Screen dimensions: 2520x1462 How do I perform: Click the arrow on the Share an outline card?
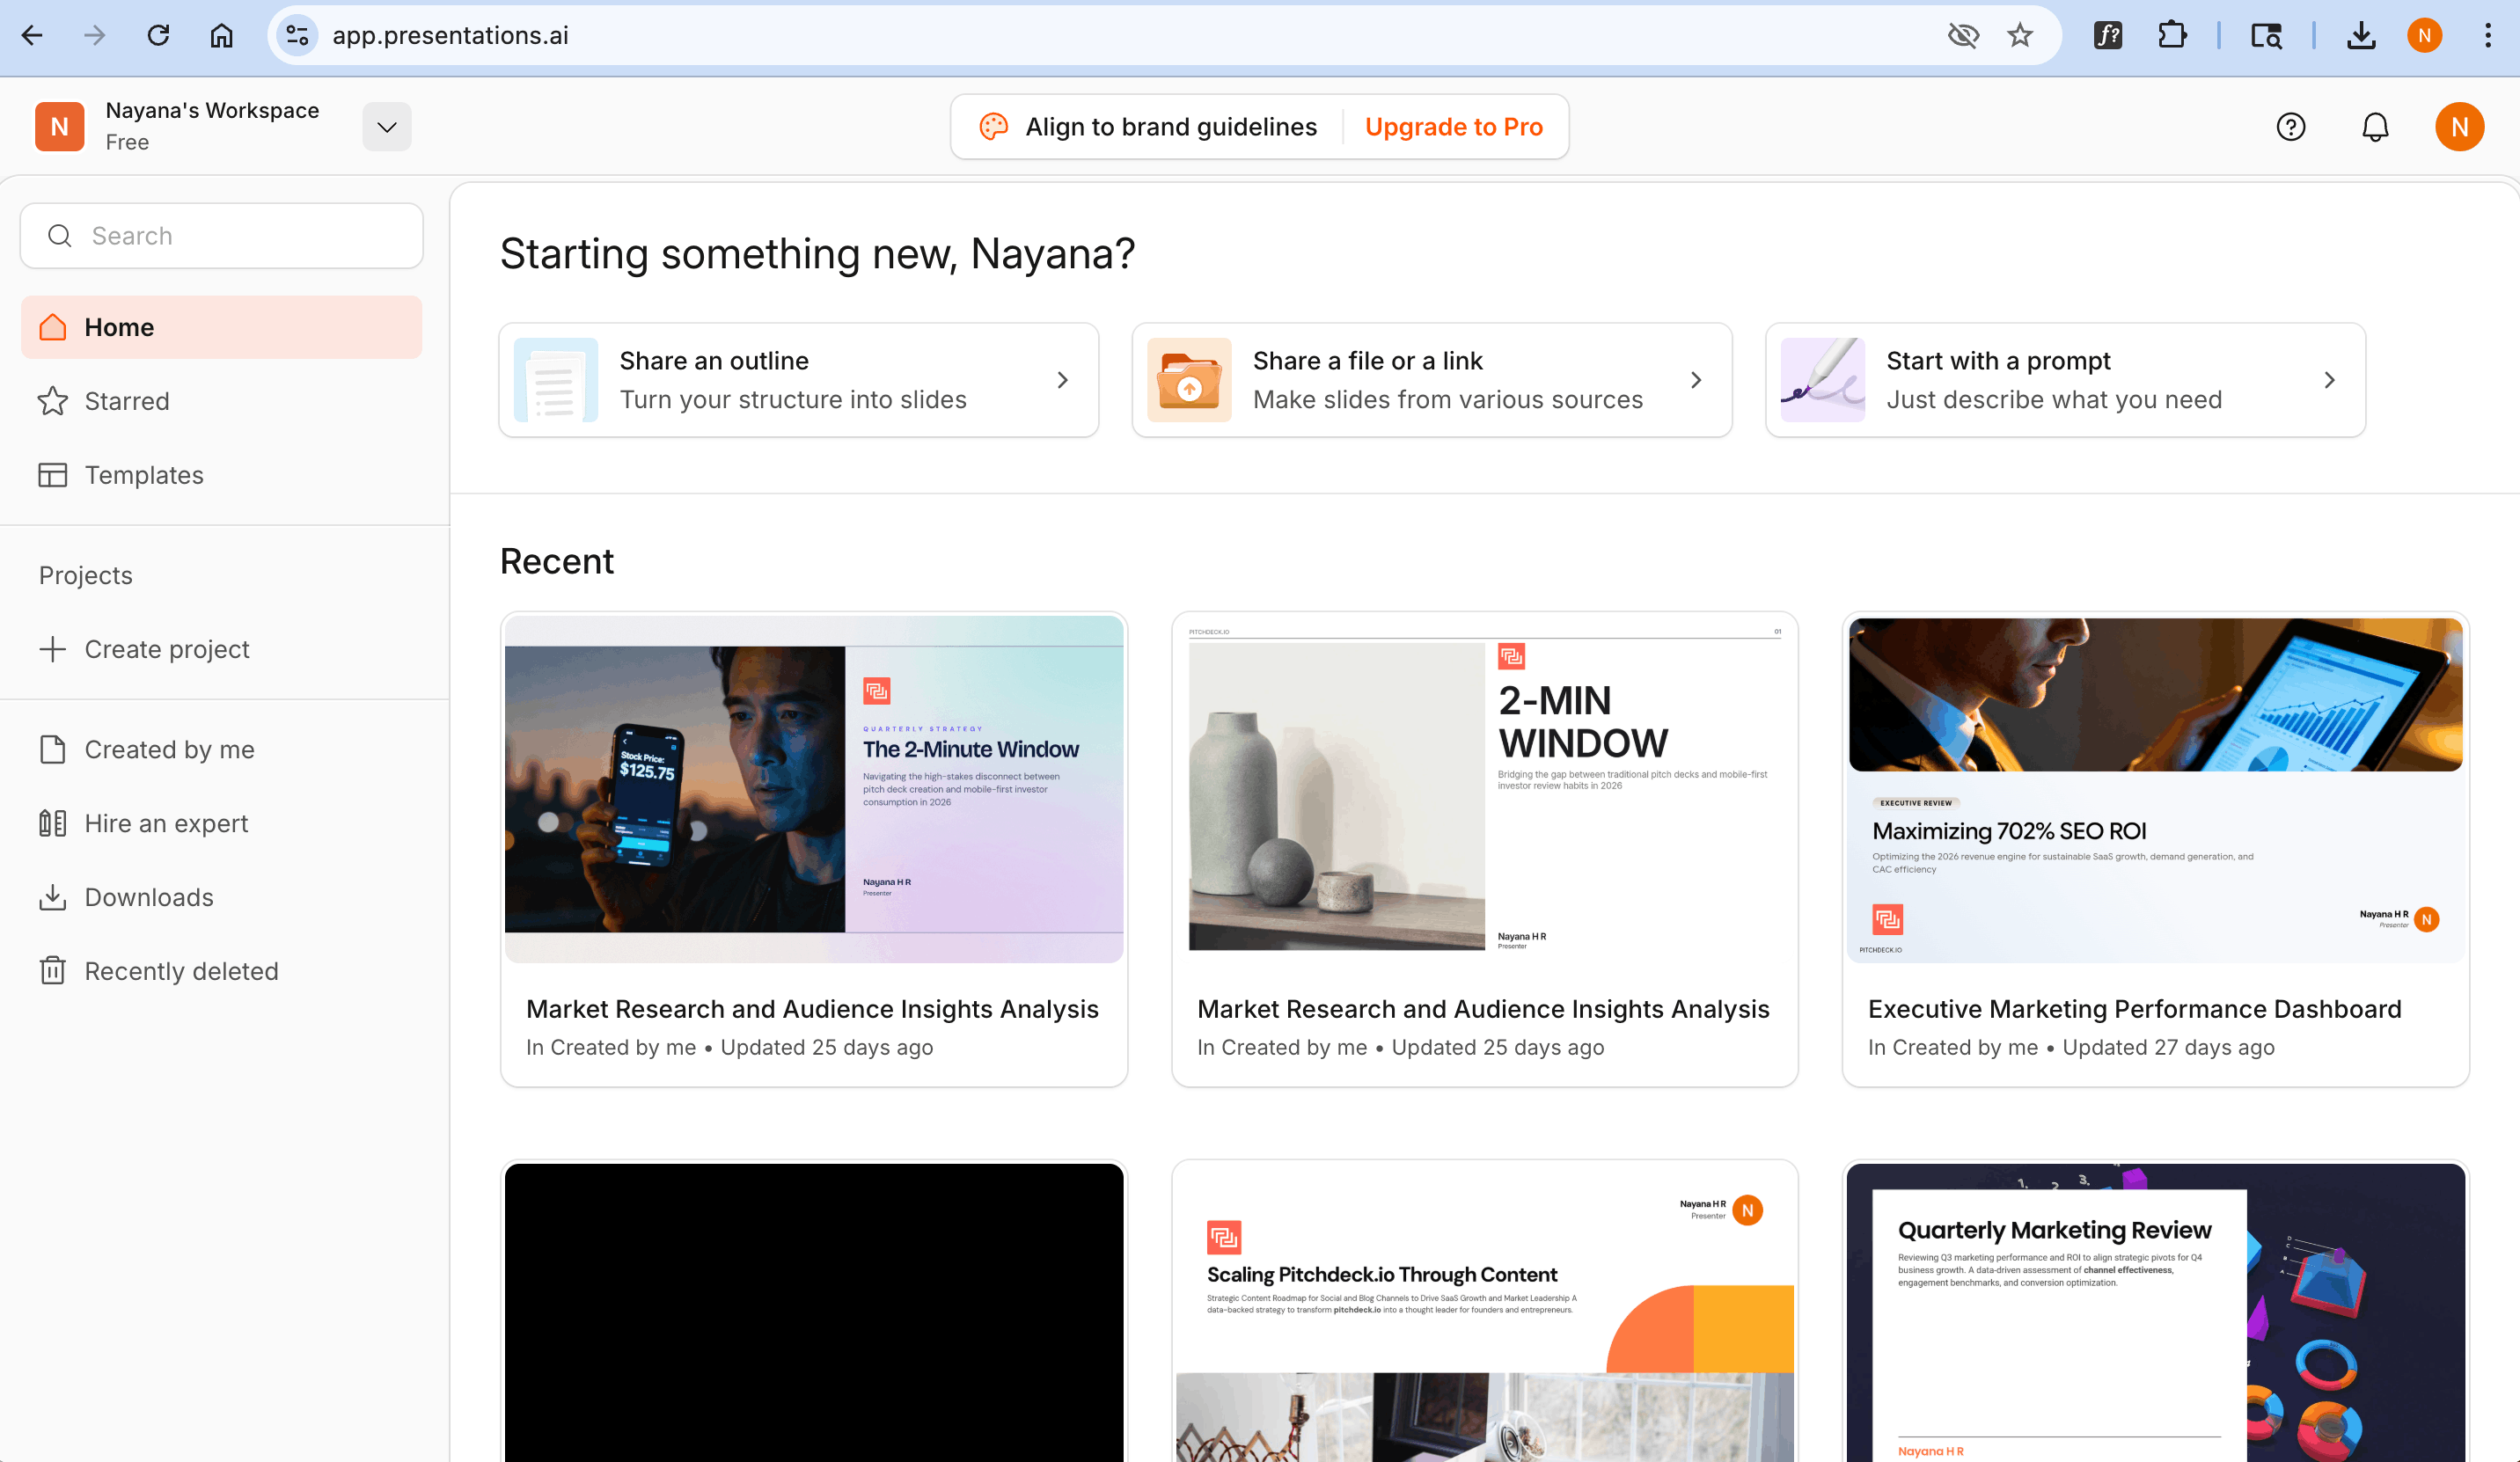click(x=1062, y=380)
